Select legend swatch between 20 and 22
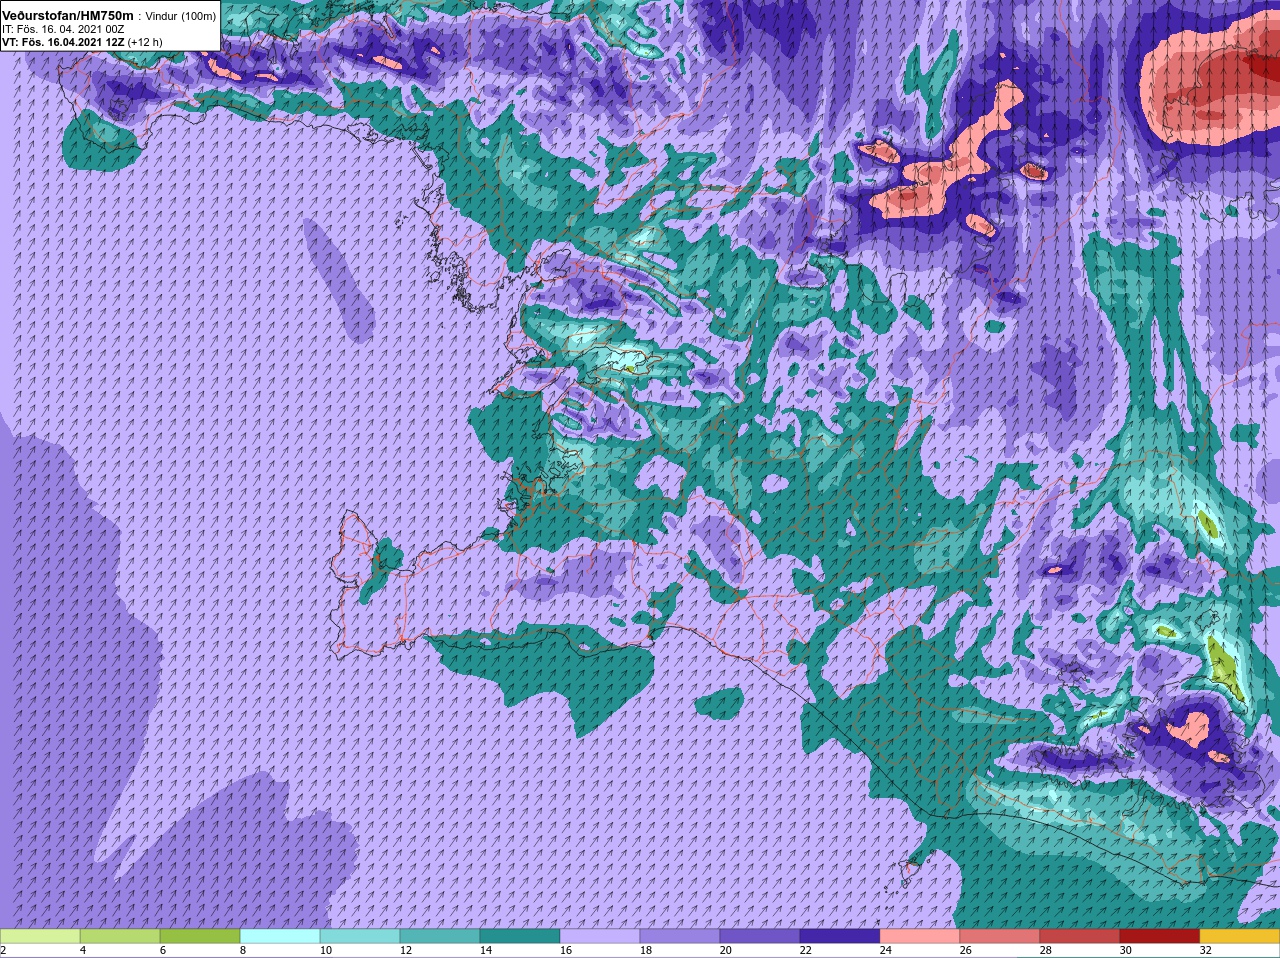 tap(760, 936)
